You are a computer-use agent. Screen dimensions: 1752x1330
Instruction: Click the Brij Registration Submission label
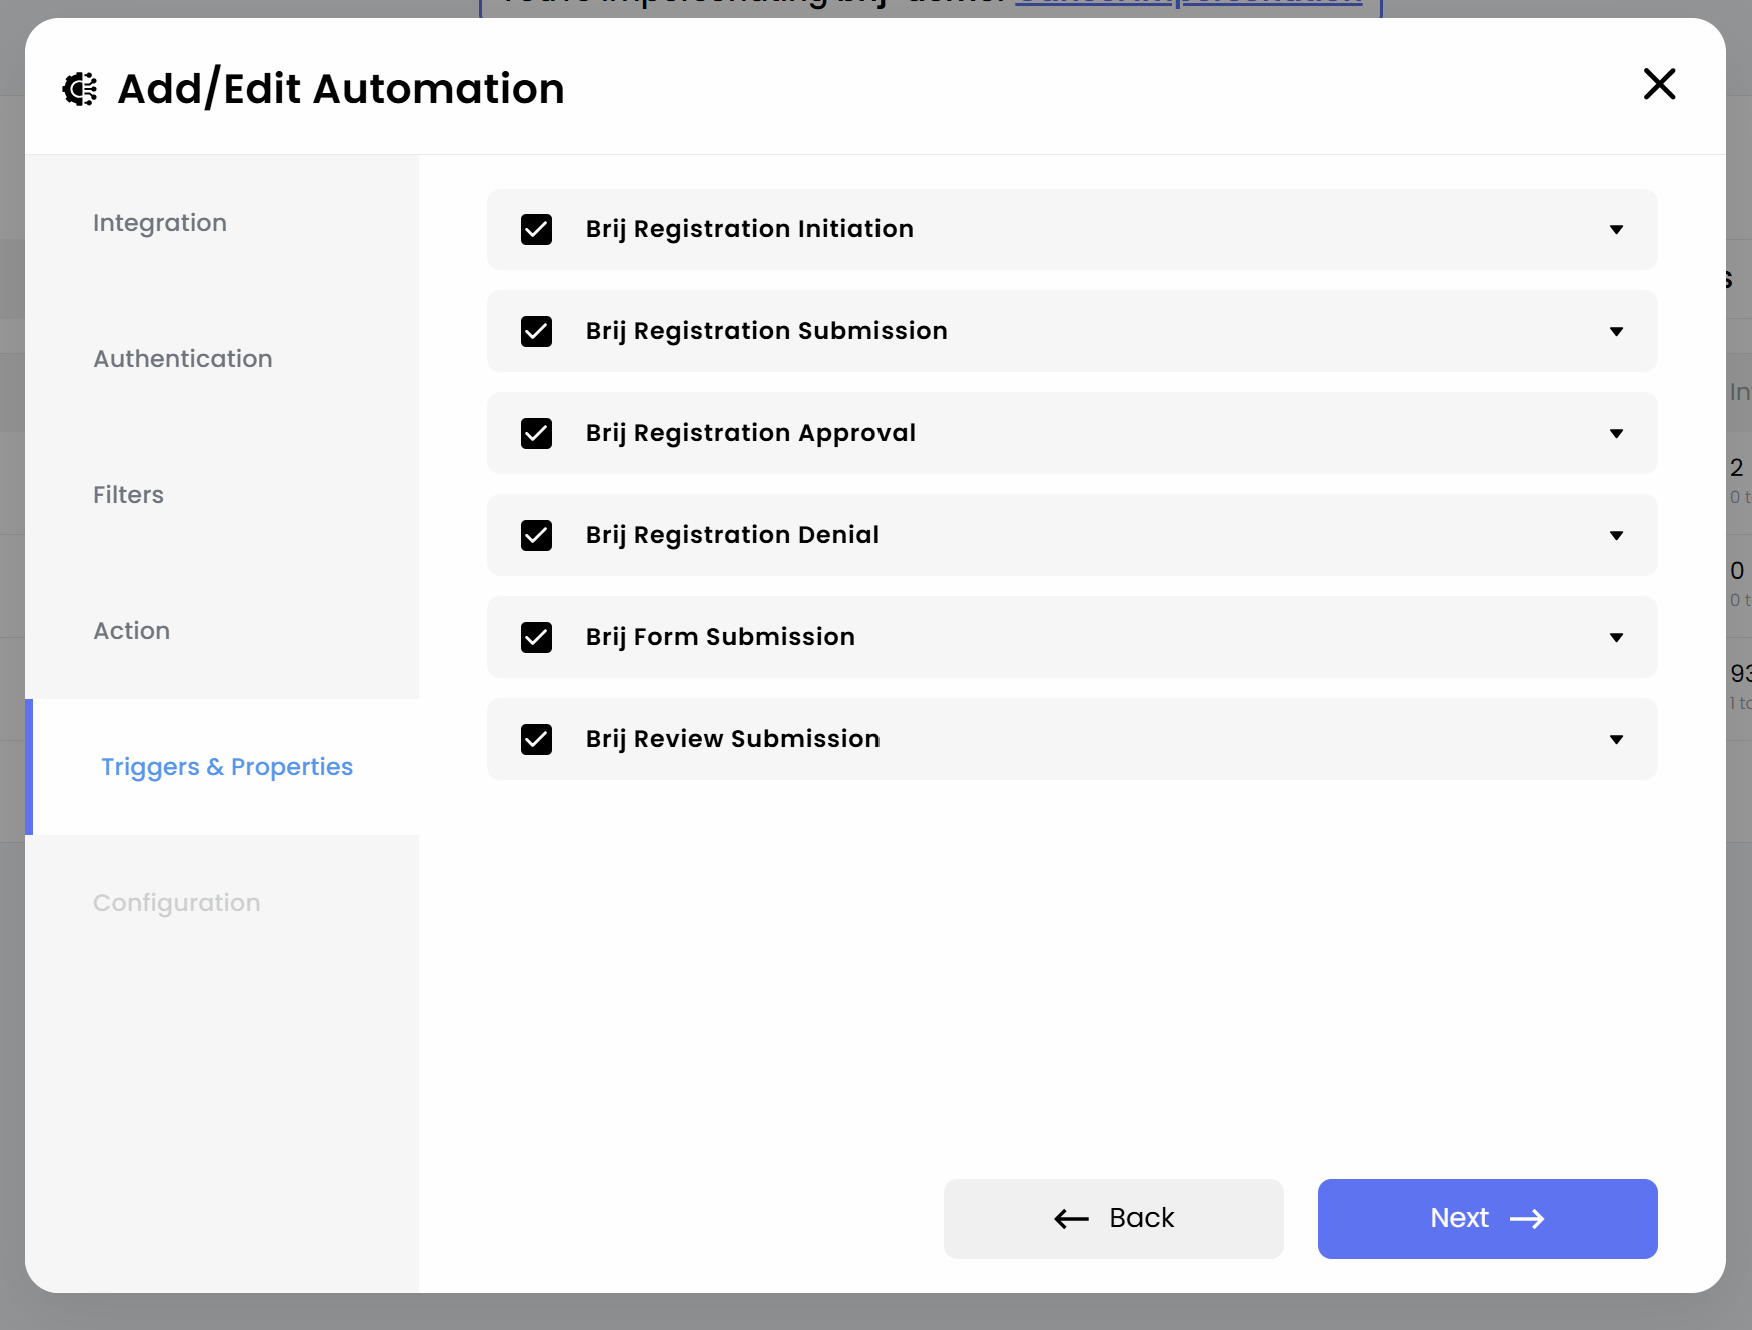(x=767, y=331)
